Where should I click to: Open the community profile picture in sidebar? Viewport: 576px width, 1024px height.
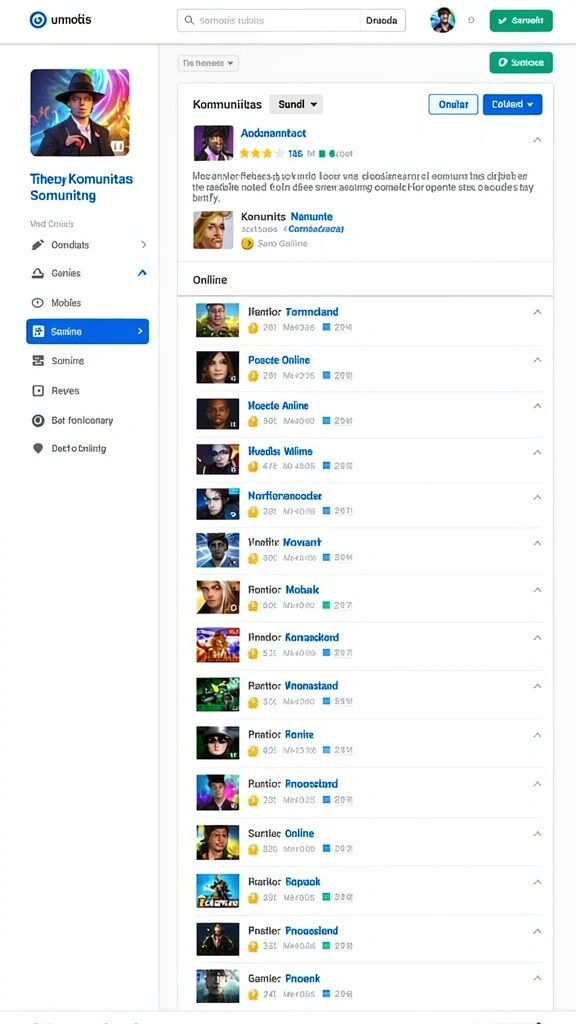pyautogui.click(x=80, y=112)
